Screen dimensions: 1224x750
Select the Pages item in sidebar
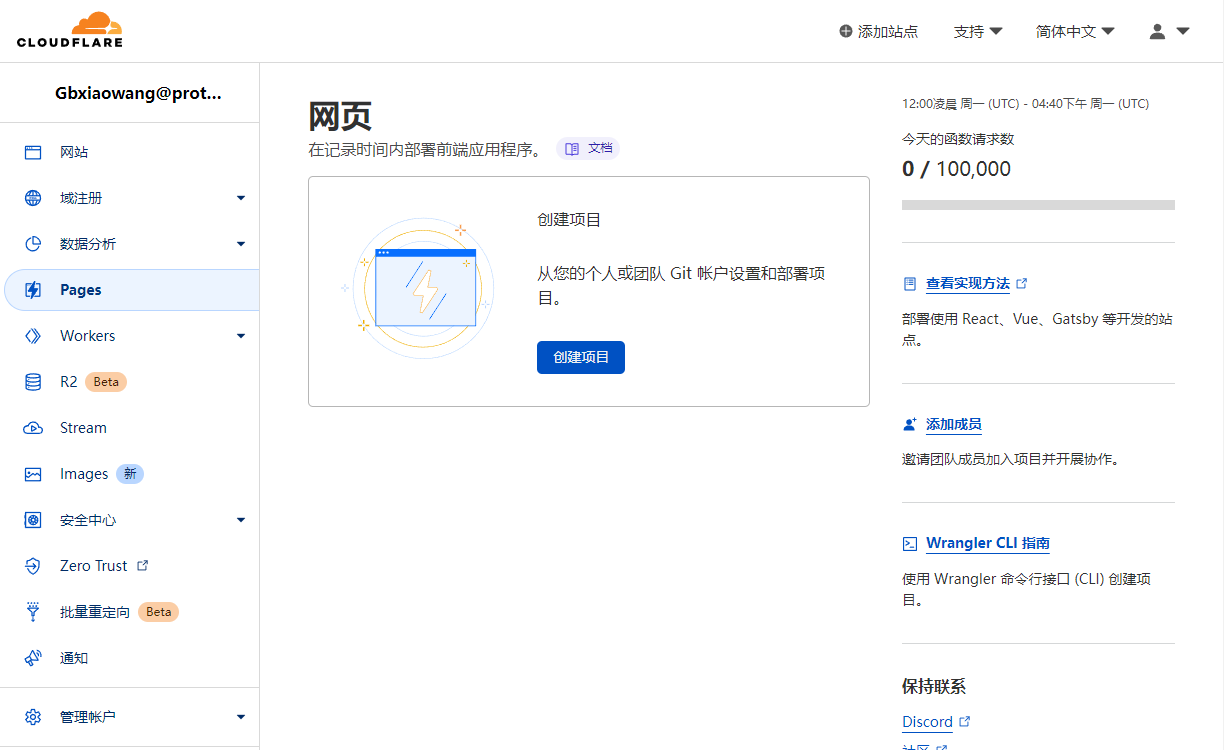coord(81,290)
